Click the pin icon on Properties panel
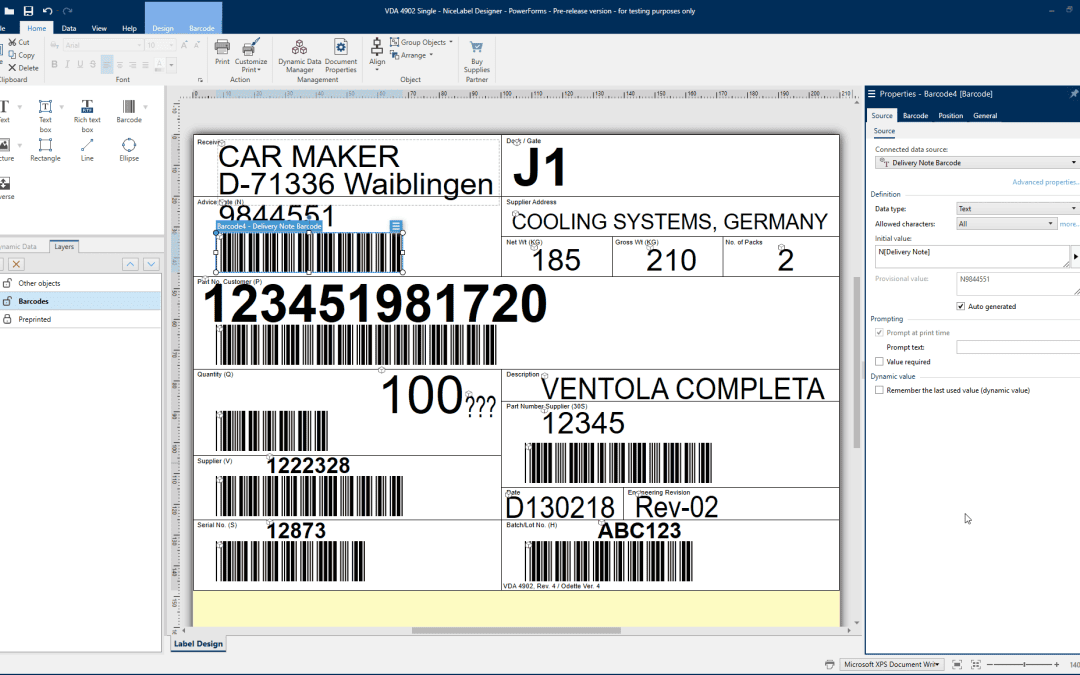Image resolution: width=1080 pixels, height=675 pixels. click(1073, 94)
